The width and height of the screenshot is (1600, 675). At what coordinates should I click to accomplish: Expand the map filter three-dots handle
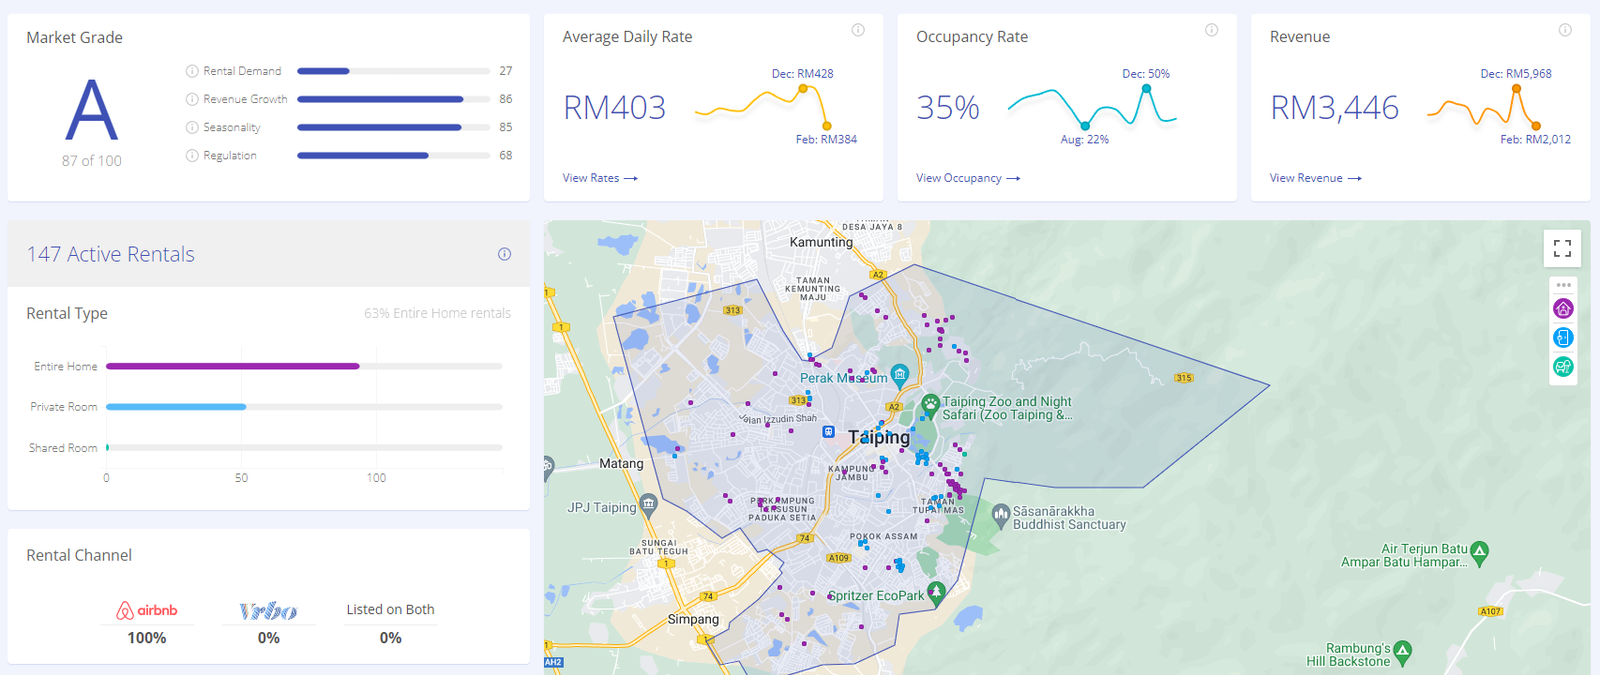pyautogui.click(x=1563, y=285)
